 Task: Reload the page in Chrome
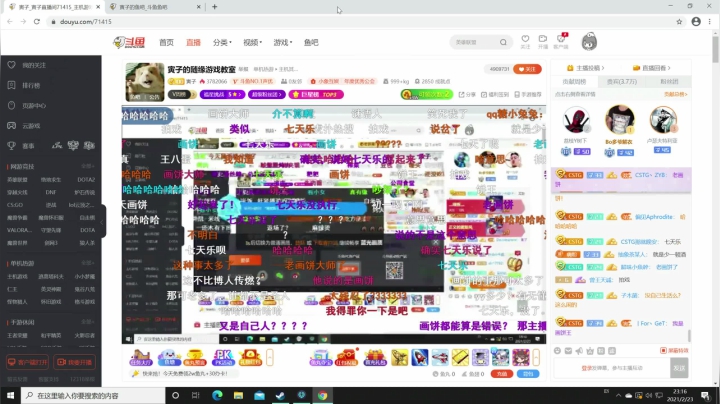(x=37, y=22)
